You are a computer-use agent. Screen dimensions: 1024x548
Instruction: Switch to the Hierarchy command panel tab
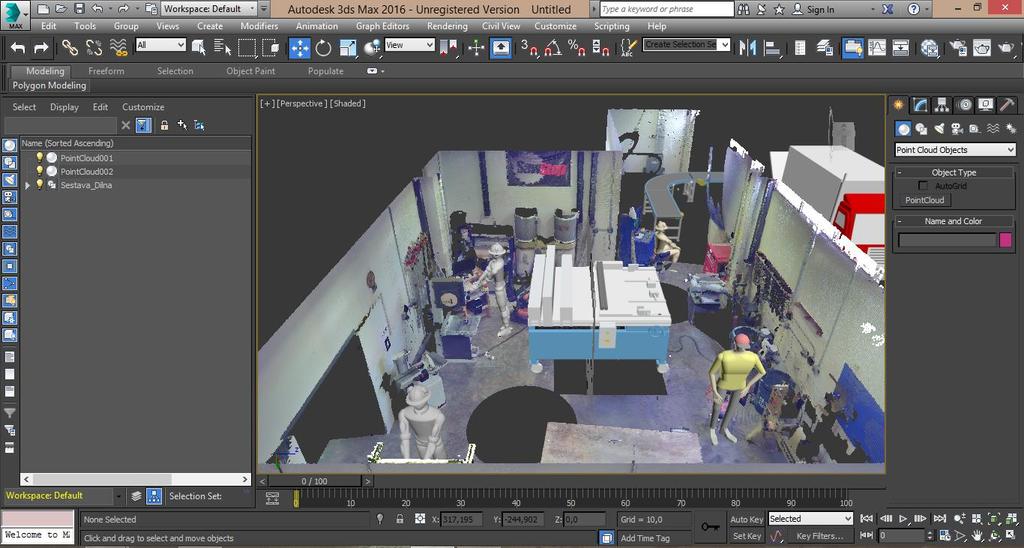[942, 105]
